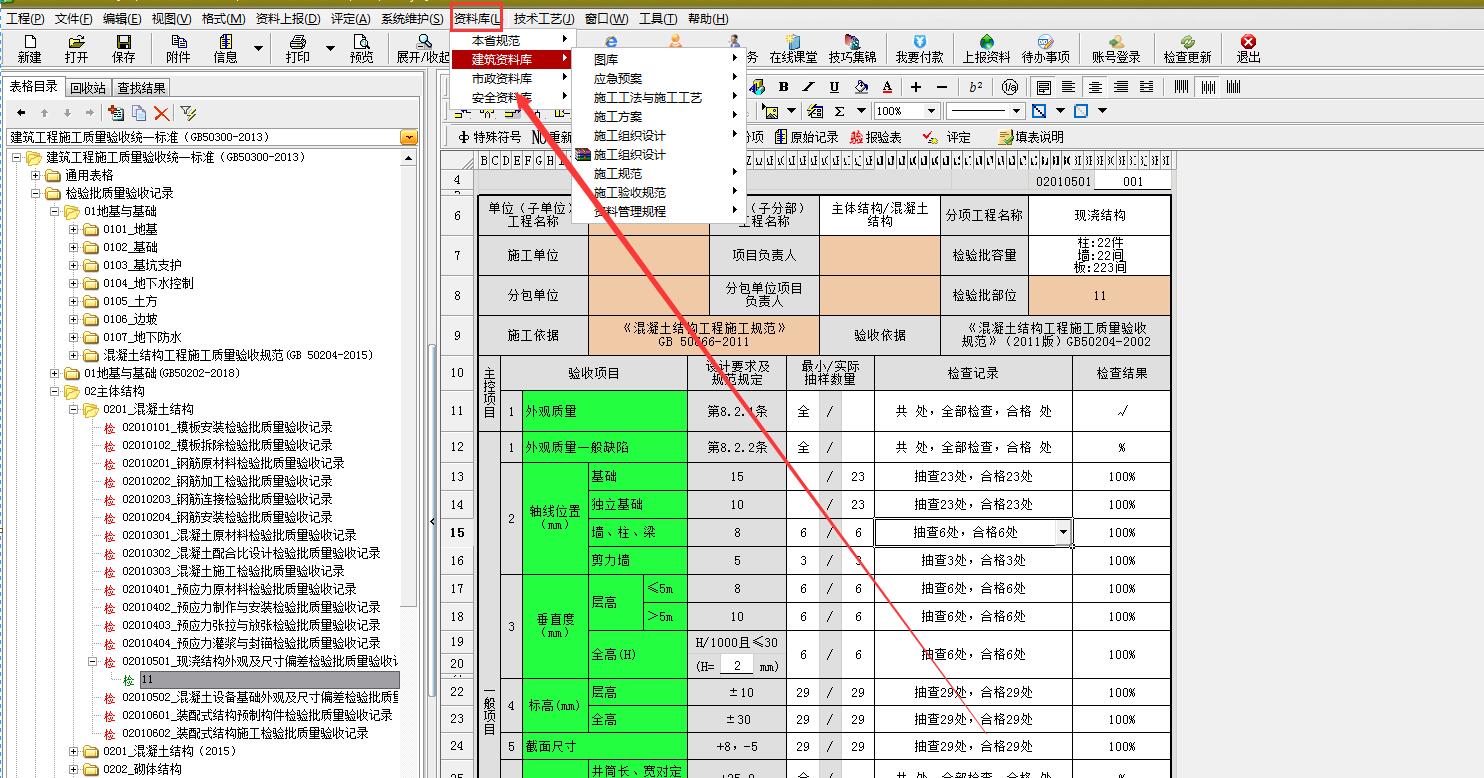Click the fill color paint bucket icon
Image resolution: width=1484 pixels, height=778 pixels.
coord(862,87)
